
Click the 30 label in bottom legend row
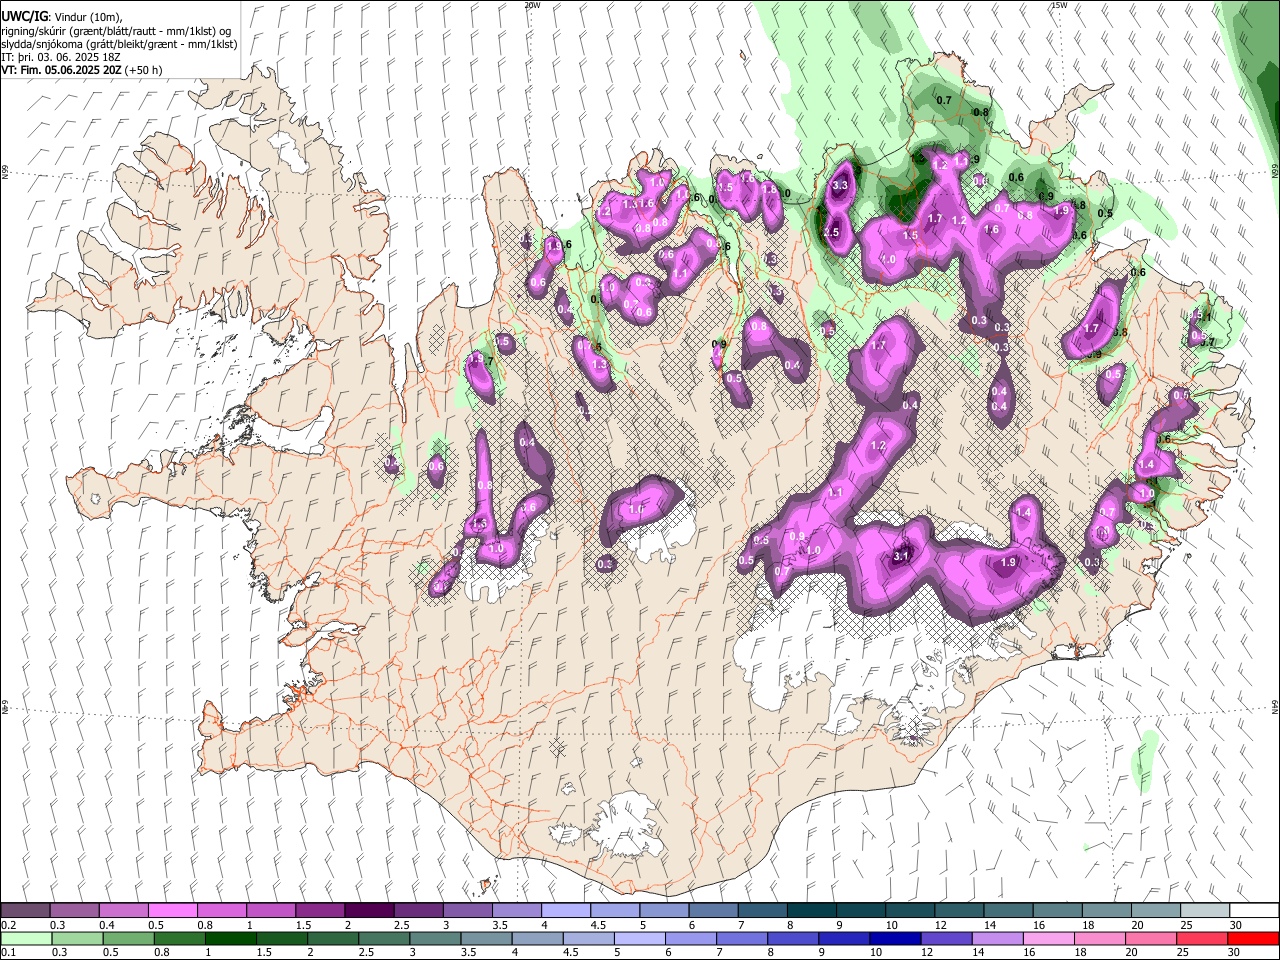point(1235,952)
